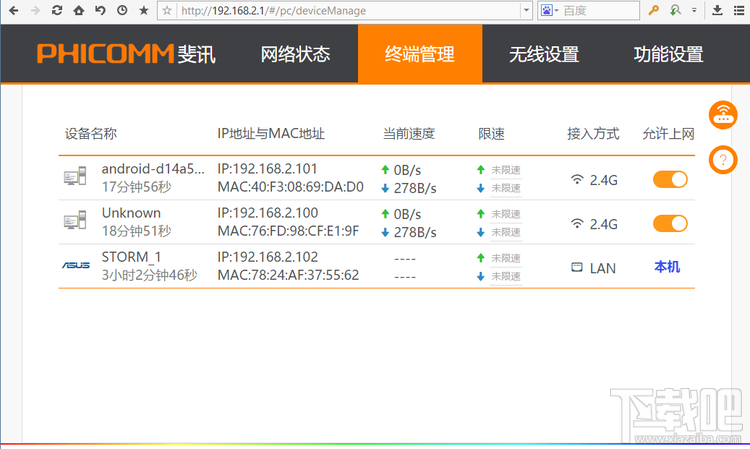The image size is (750, 449).
Task: Click the LAN port icon for STORM_1
Action: click(x=577, y=267)
